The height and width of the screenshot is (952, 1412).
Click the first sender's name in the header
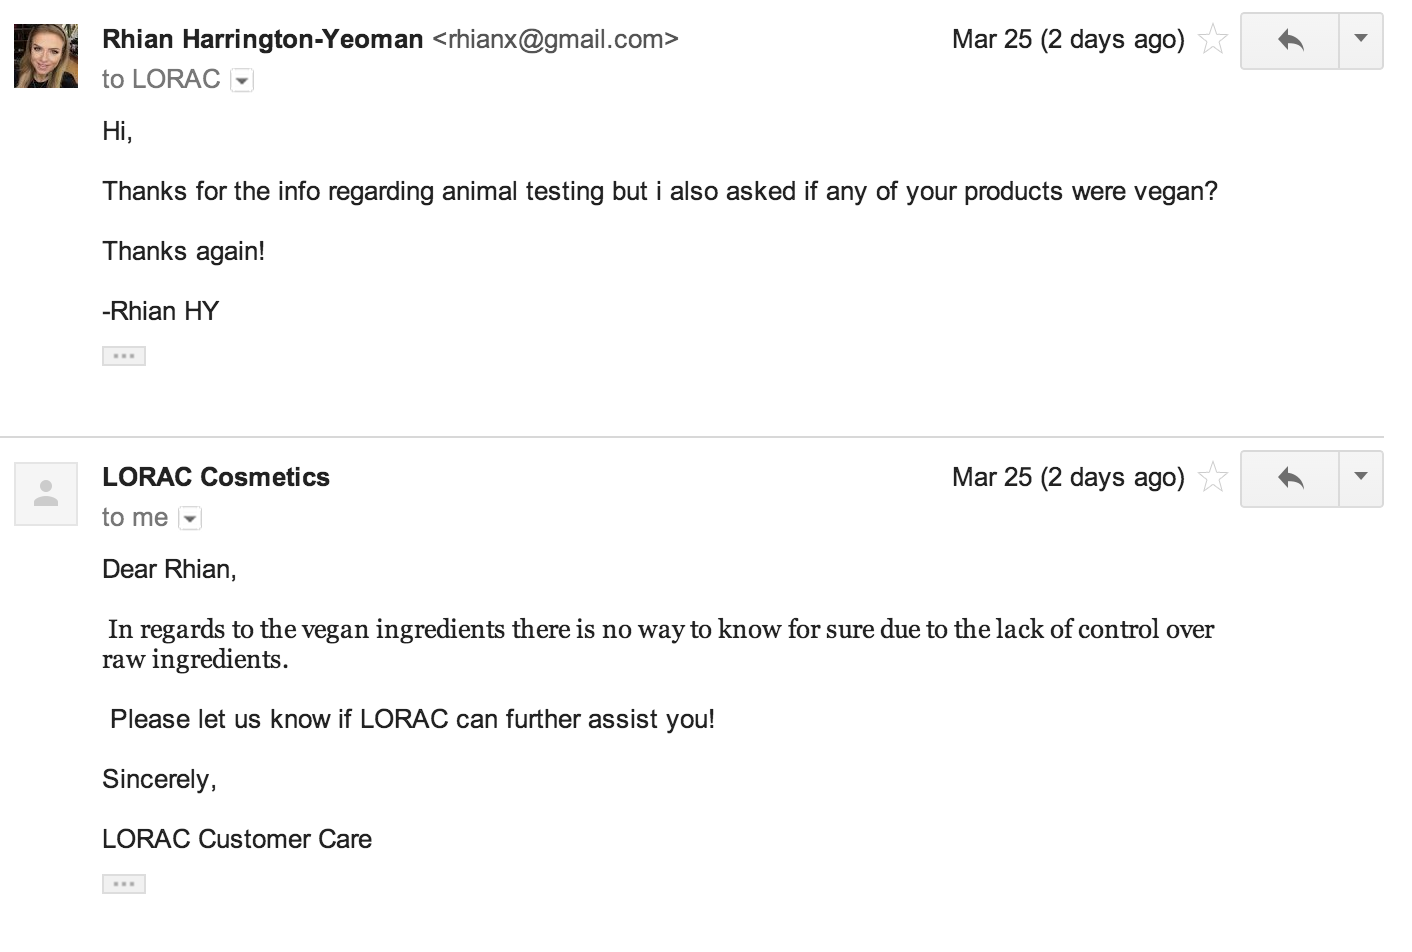(x=262, y=40)
